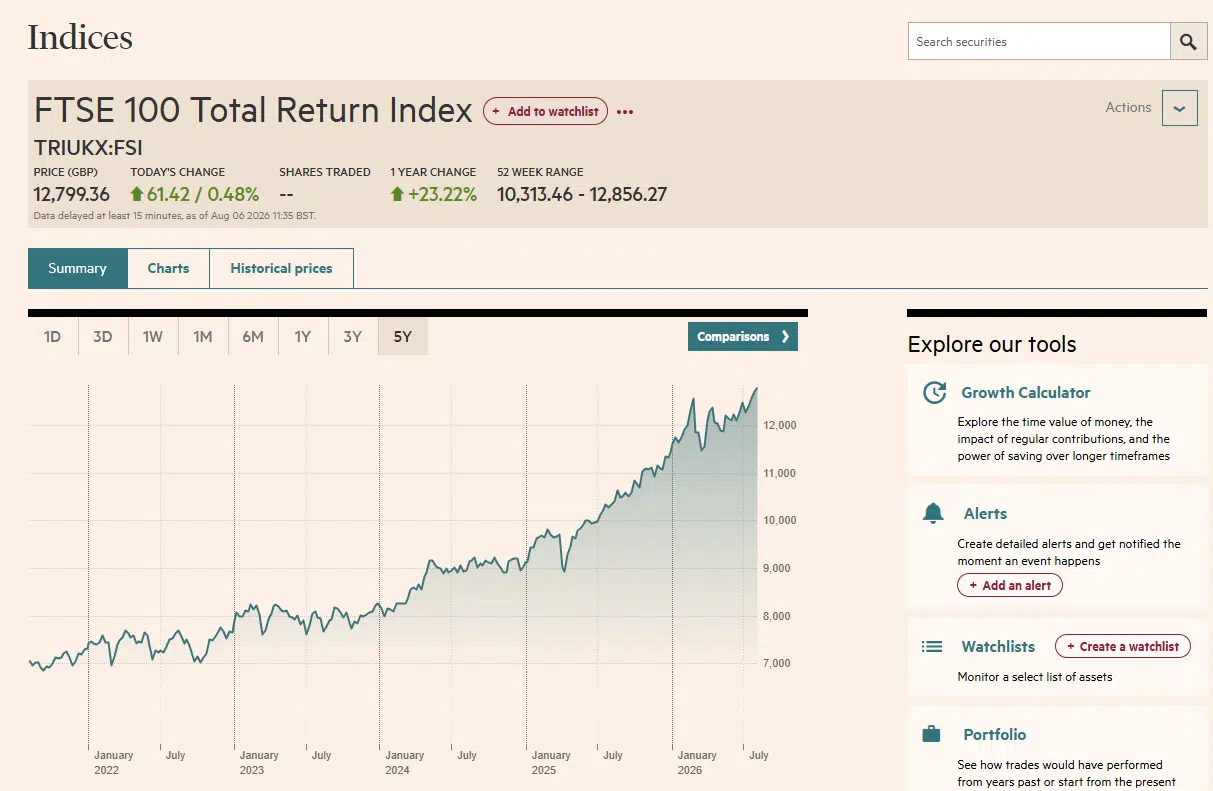Click the magnifier search button
The image size is (1213, 791).
(1188, 42)
